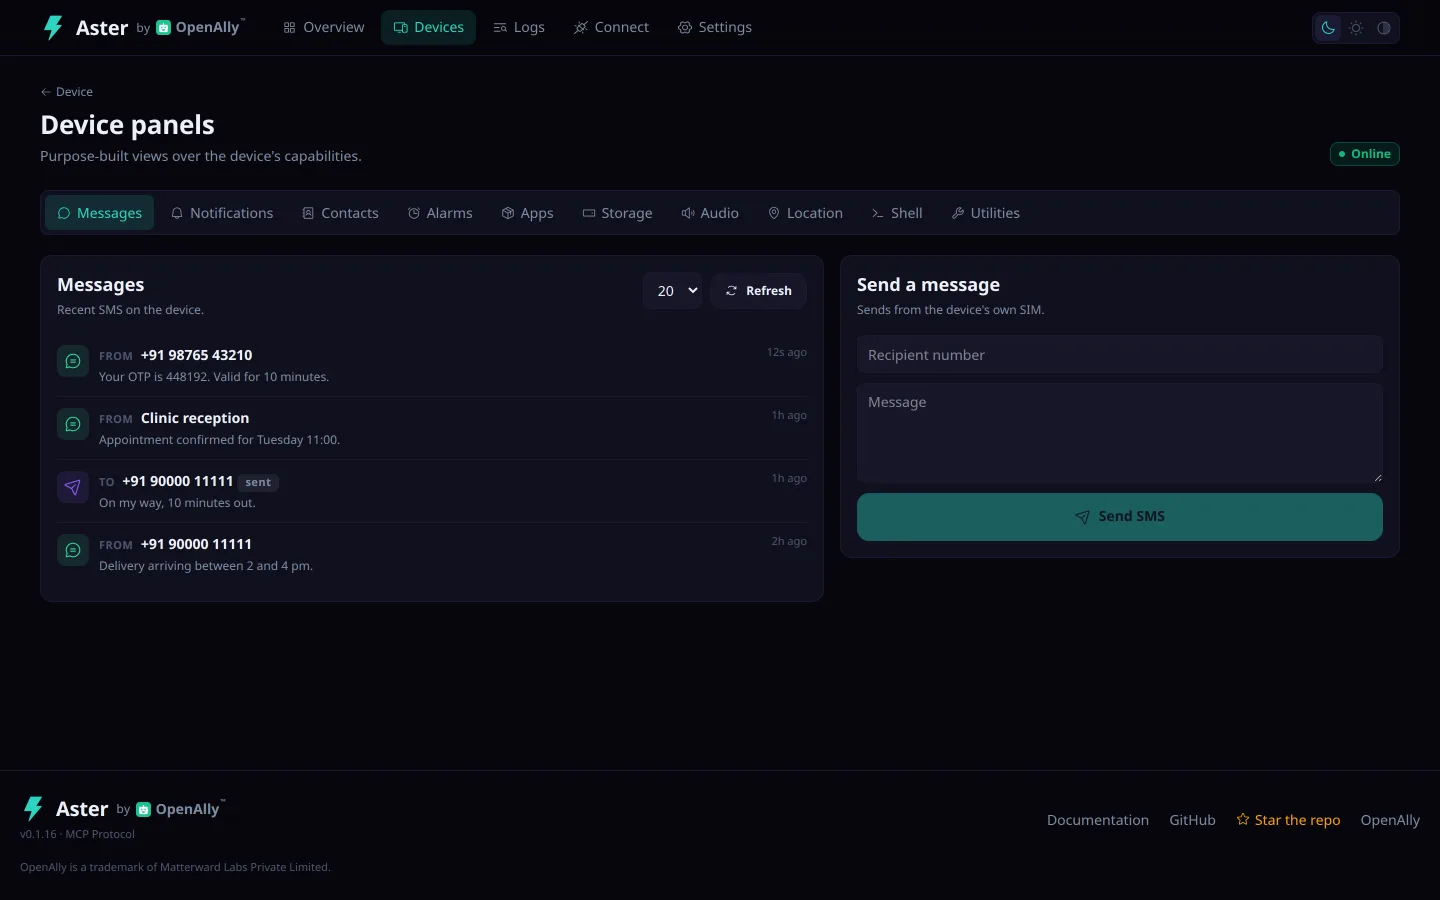Open the Apps tab
Screen dimensions: 1440x900
point(527,213)
